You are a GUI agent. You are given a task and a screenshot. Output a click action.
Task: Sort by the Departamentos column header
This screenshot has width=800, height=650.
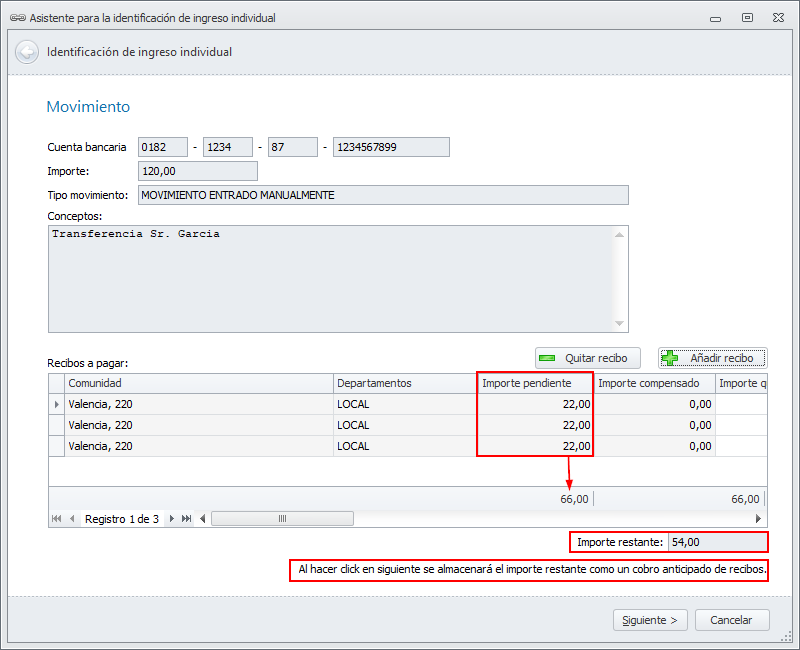click(405, 383)
